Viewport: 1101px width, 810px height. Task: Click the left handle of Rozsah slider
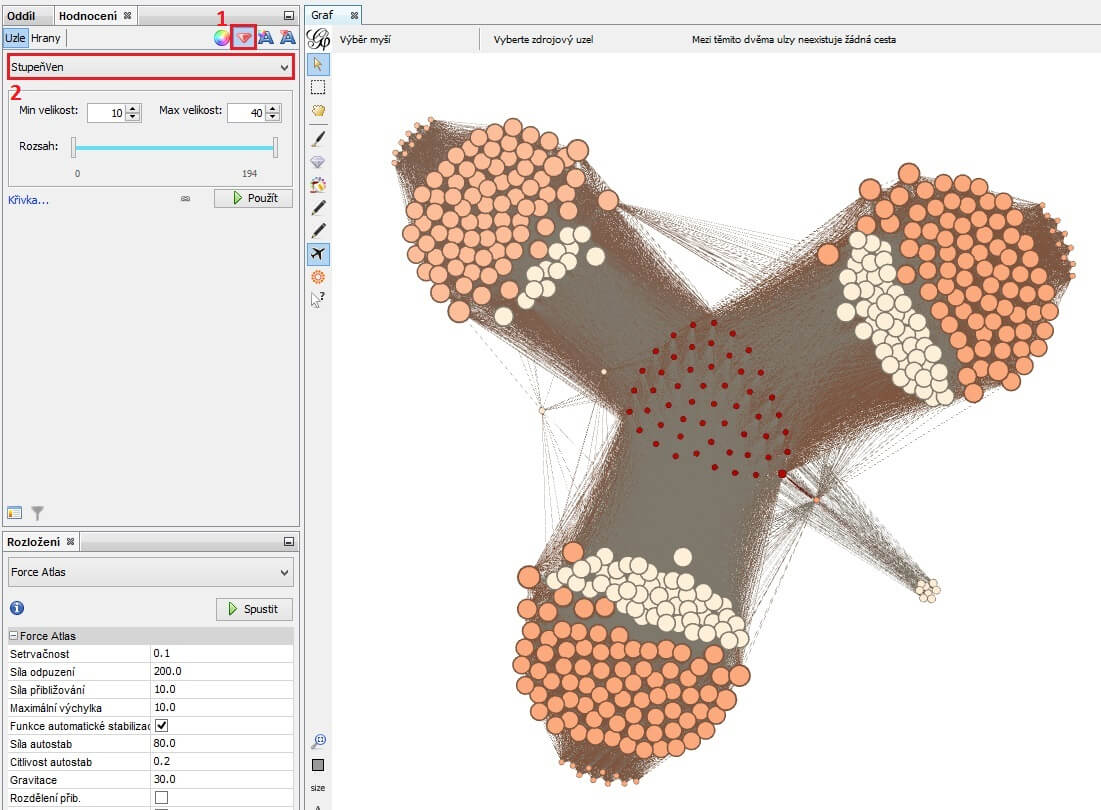(x=74, y=147)
